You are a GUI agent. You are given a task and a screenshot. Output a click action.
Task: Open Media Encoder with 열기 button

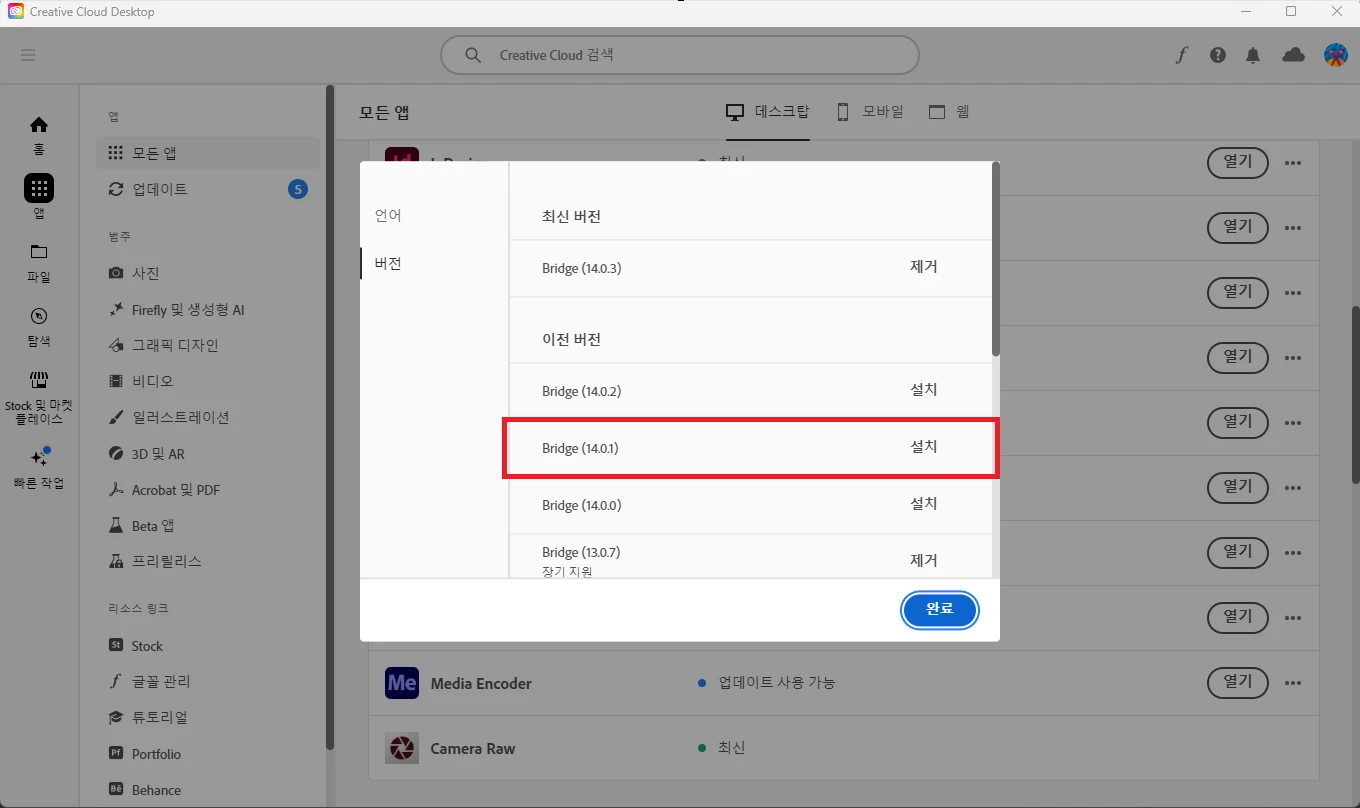tap(1238, 682)
